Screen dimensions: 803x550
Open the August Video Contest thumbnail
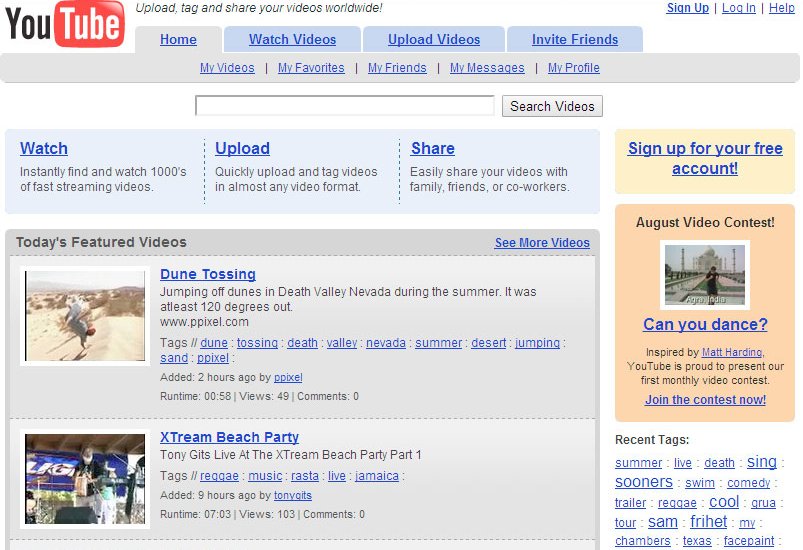pyautogui.click(x=705, y=275)
